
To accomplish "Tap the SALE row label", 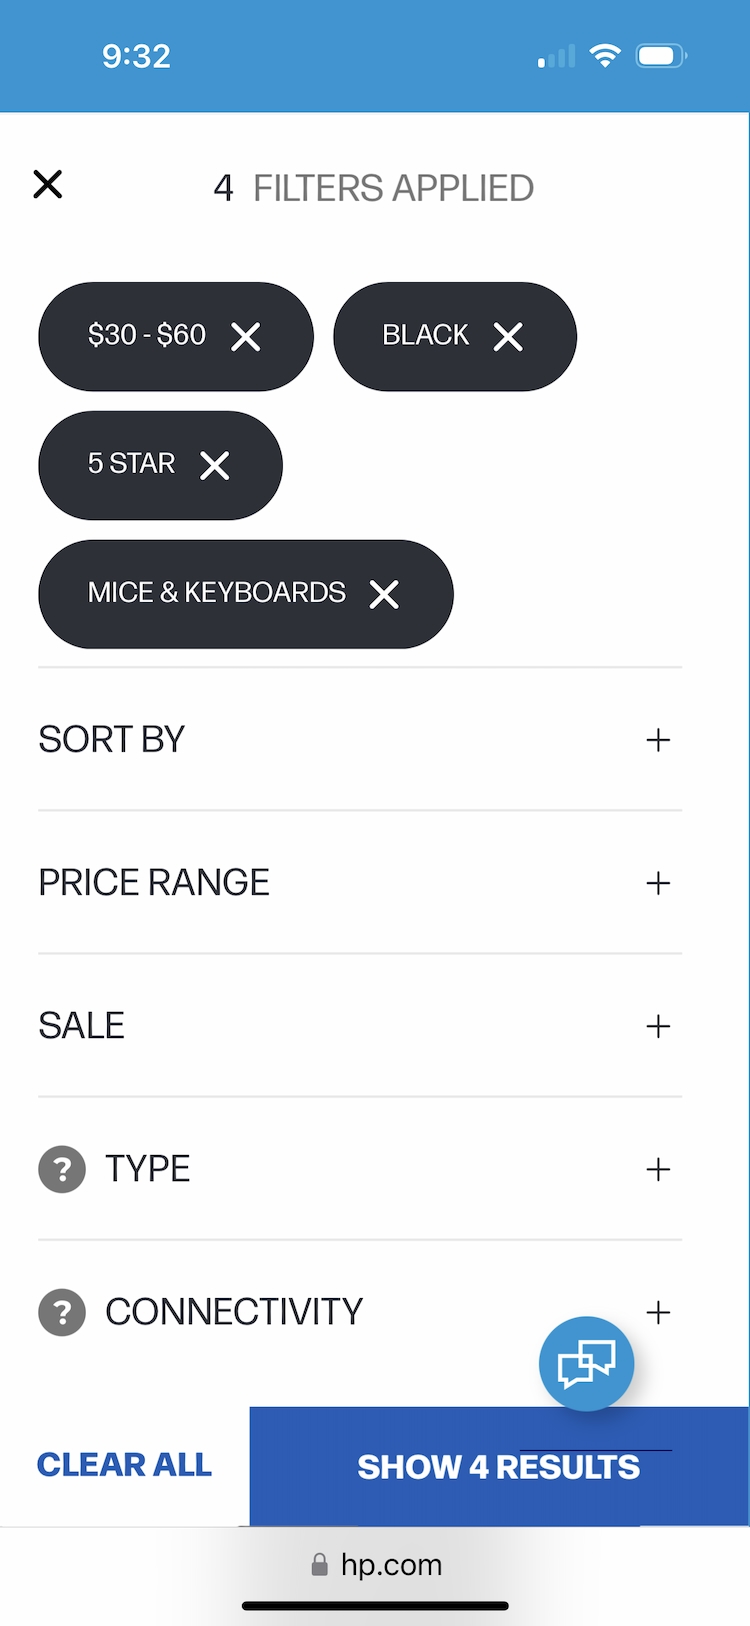I will tap(82, 1026).
